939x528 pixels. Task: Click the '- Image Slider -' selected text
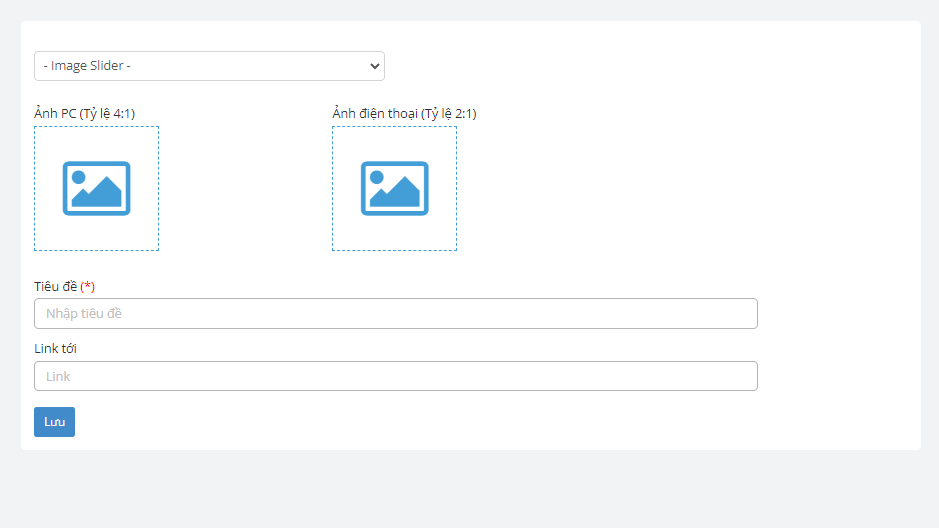[x=88, y=66]
